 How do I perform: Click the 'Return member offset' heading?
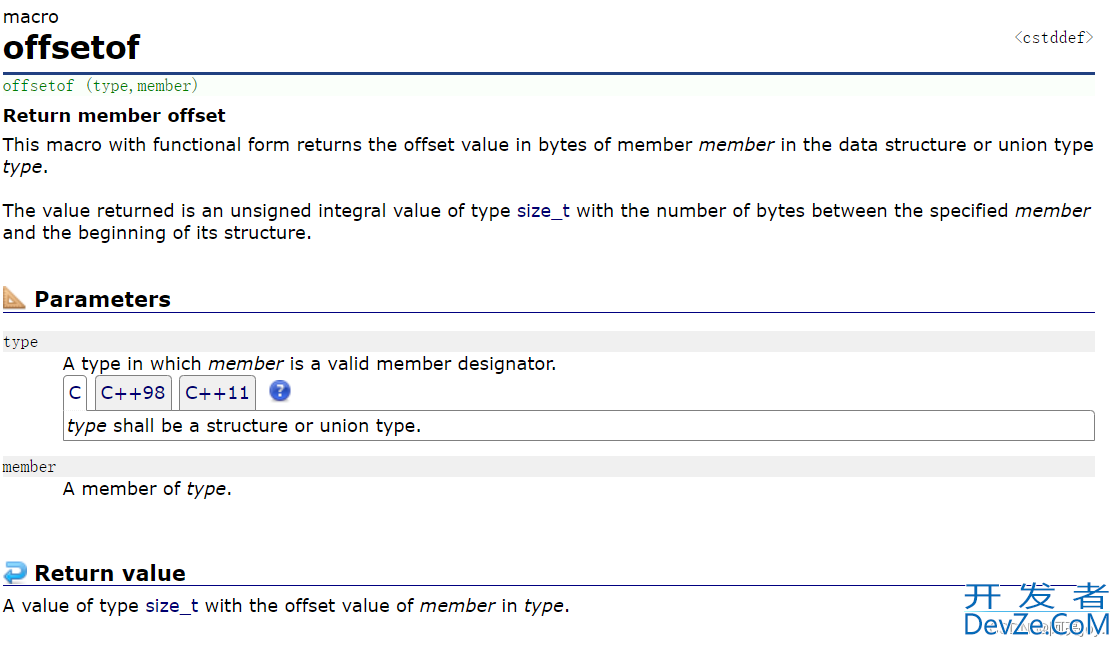pos(114,116)
